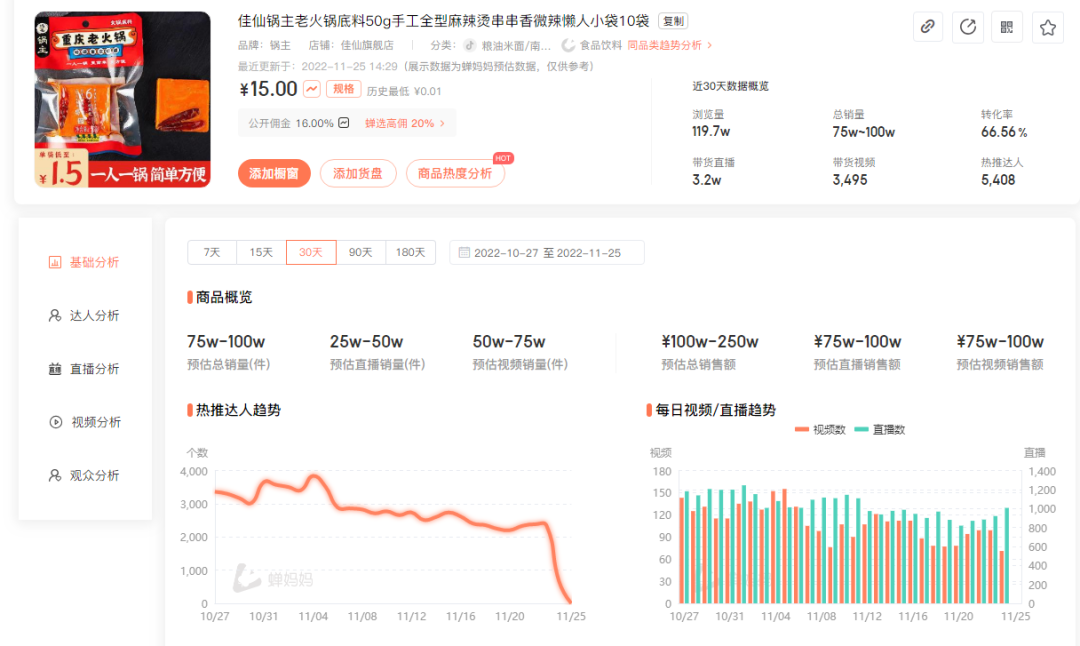Click the 直播分析 sidebar icon
This screenshot has height=646, width=1080.
[55, 369]
